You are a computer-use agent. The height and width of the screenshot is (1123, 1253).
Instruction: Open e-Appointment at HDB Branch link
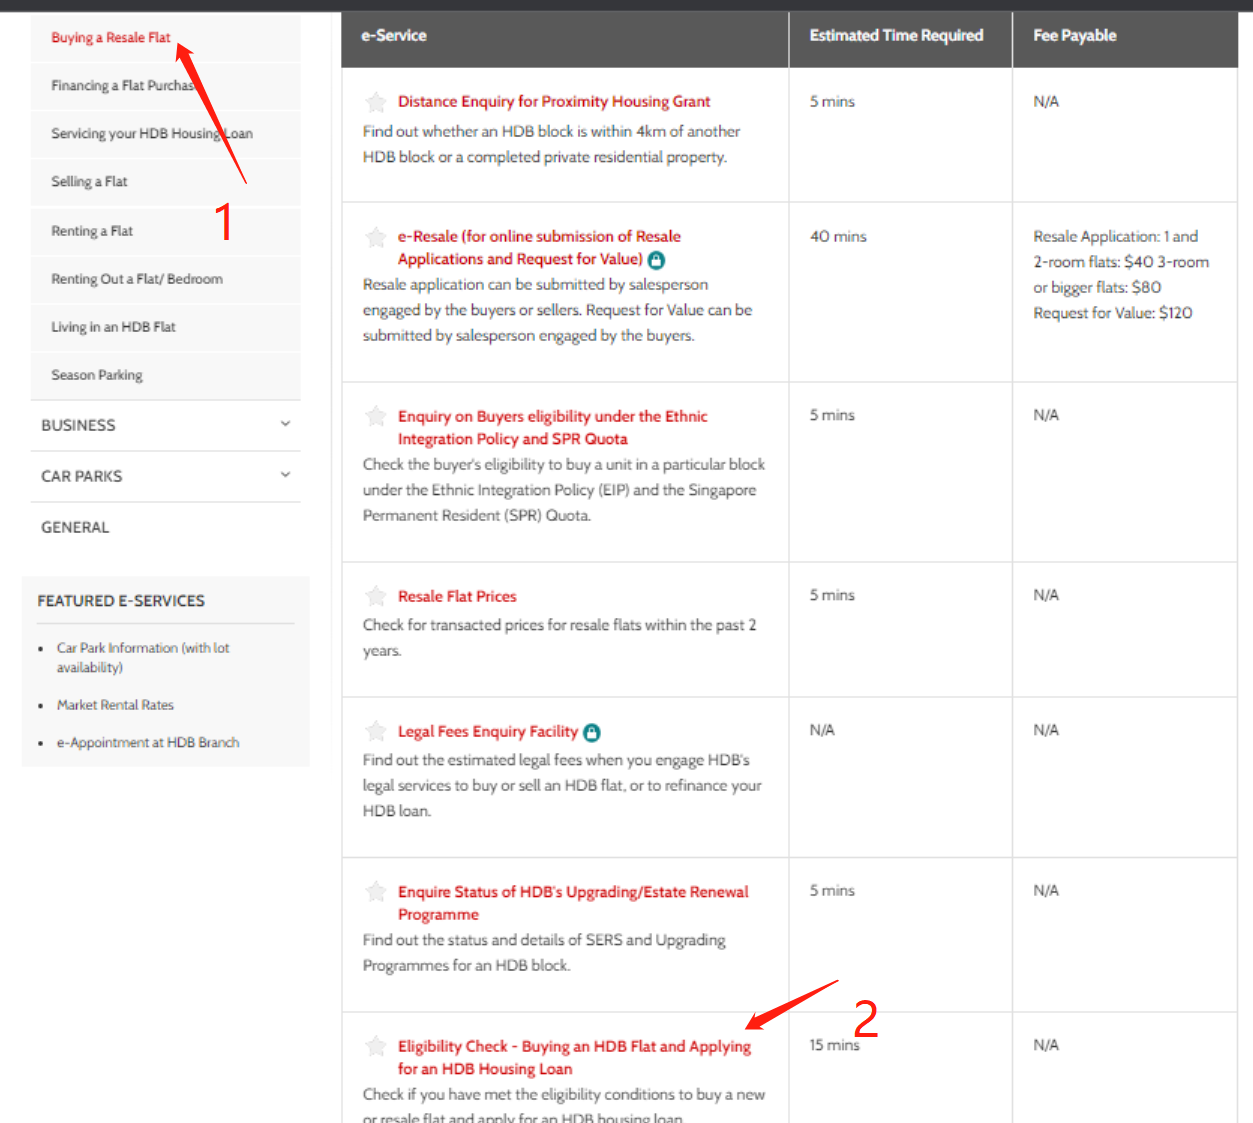click(x=148, y=743)
